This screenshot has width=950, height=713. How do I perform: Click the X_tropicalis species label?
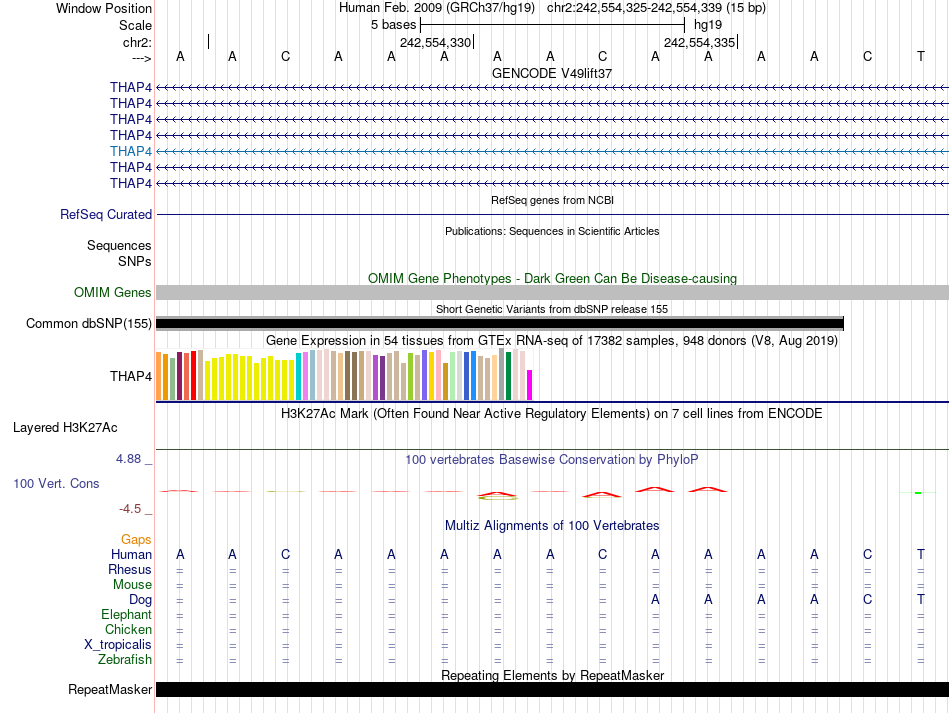[x=118, y=645]
